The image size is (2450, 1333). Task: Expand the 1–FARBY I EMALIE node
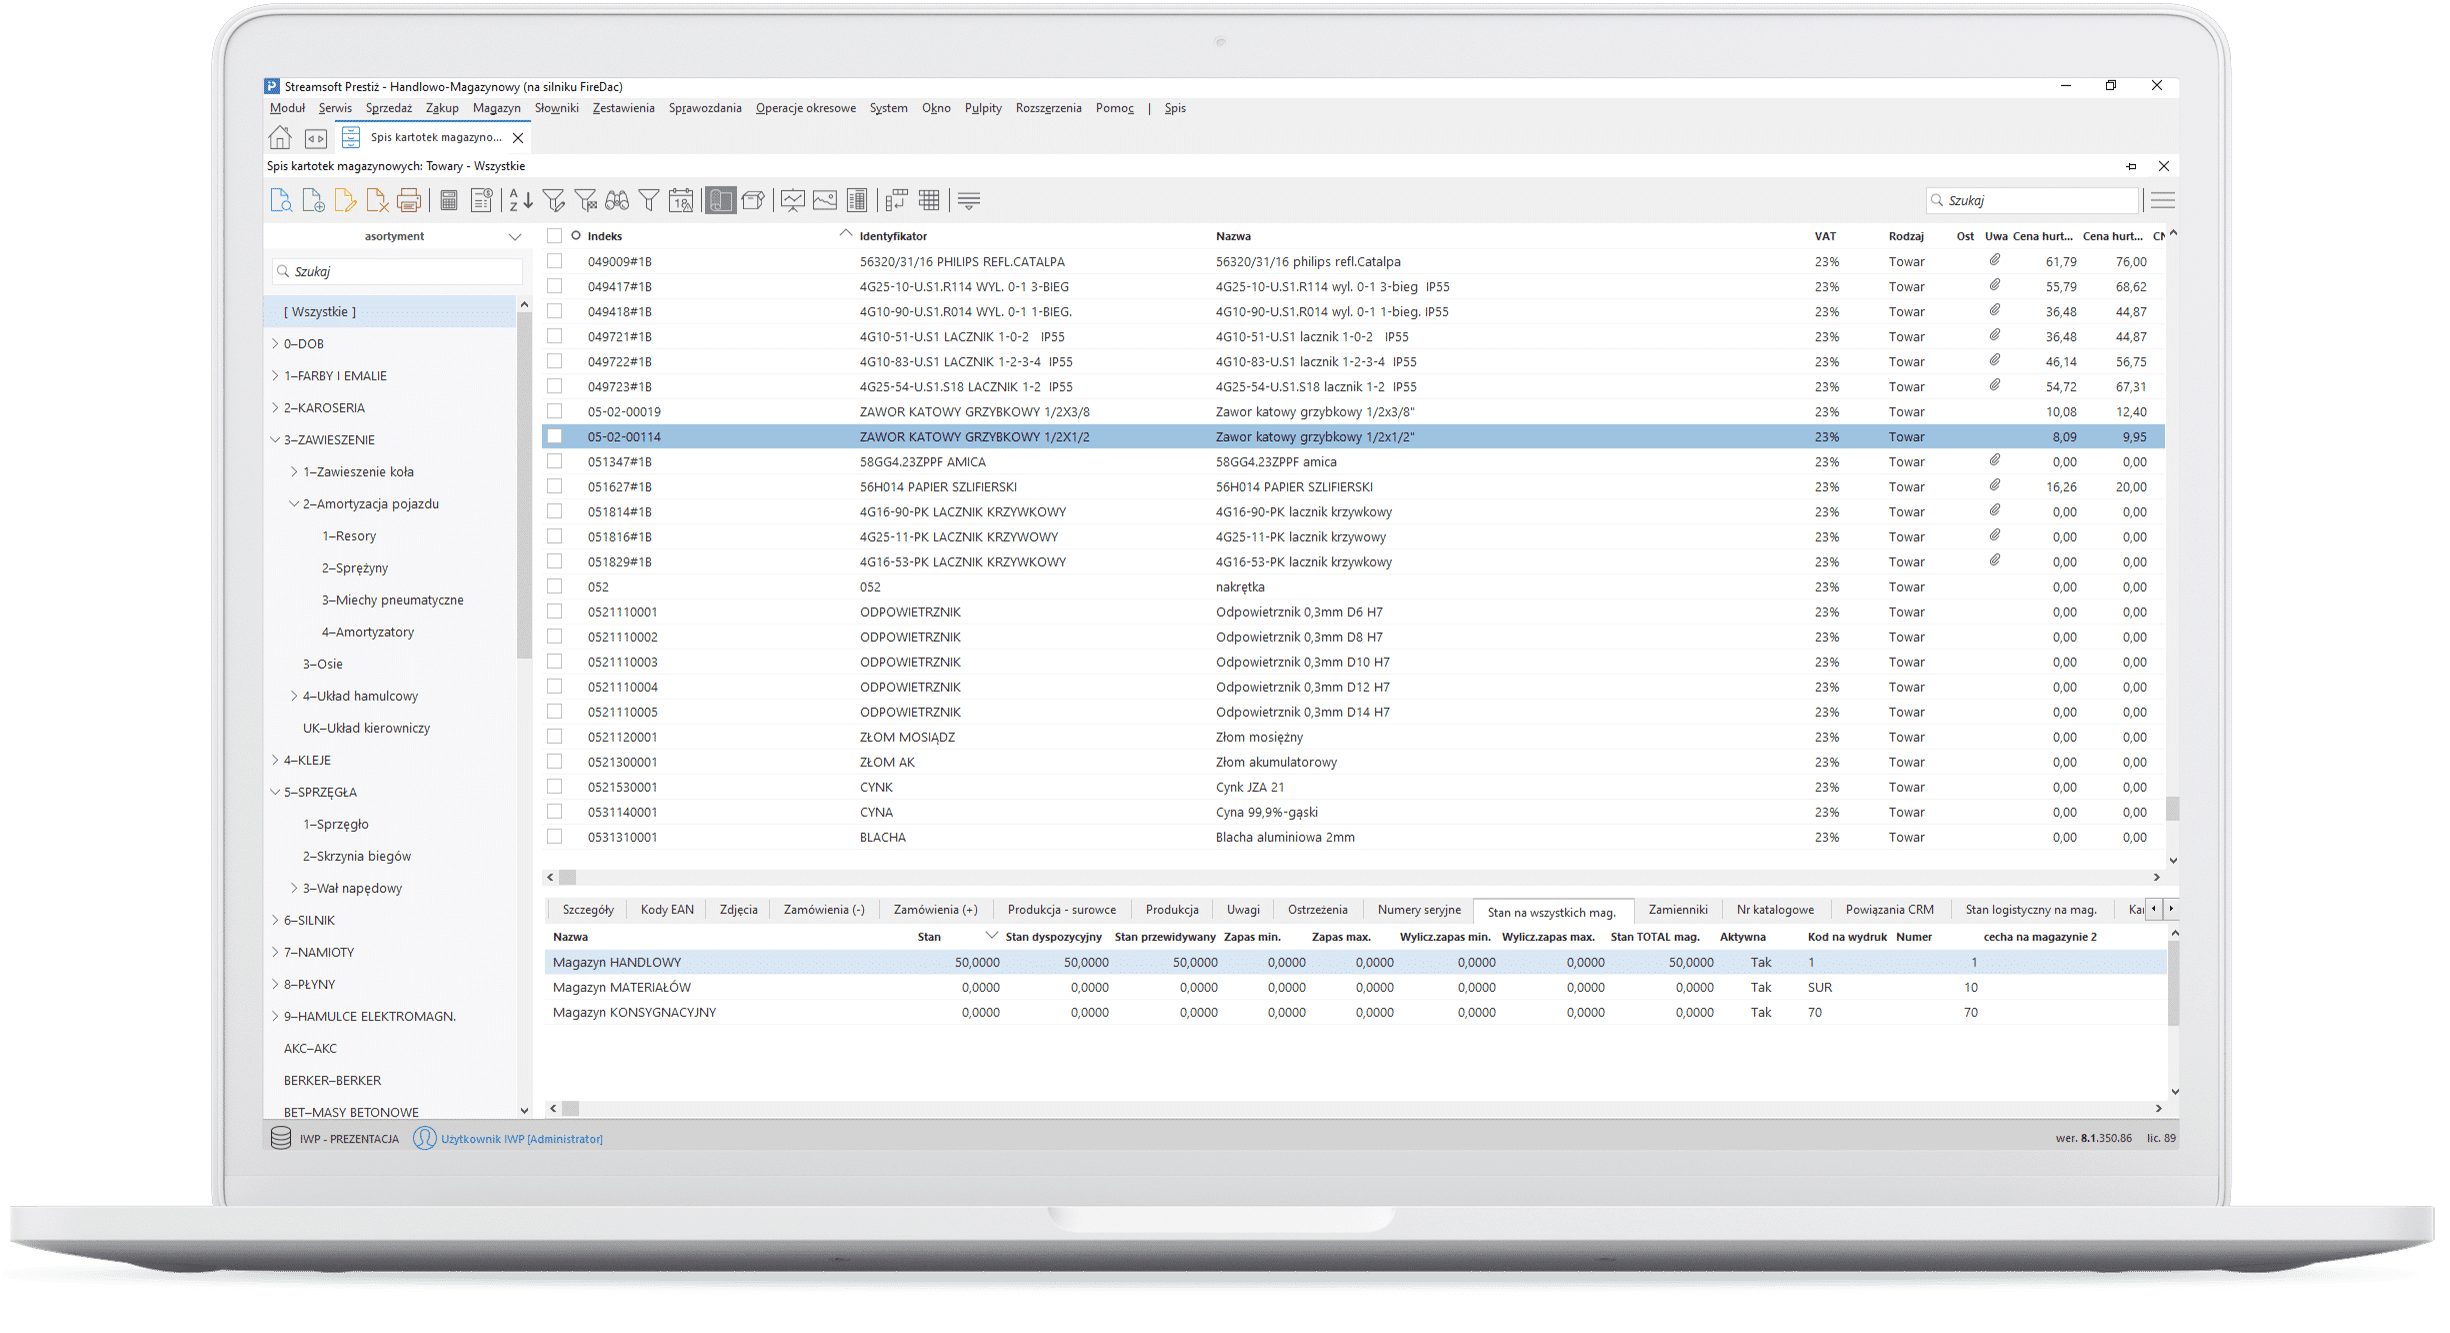point(275,375)
